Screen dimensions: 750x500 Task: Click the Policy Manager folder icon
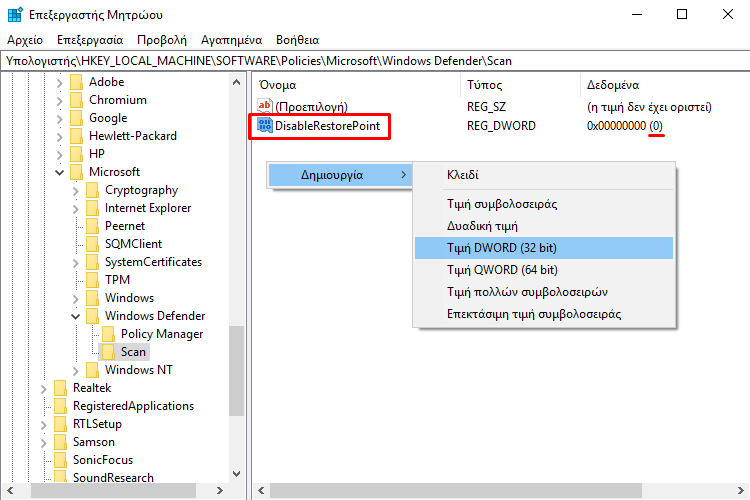(x=109, y=334)
